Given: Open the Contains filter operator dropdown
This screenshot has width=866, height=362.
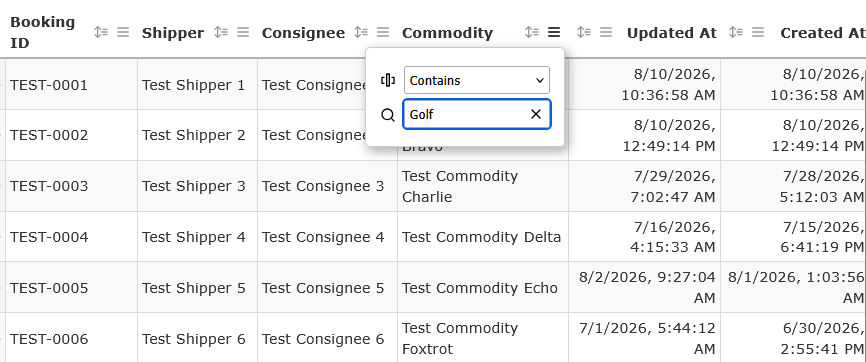Looking at the screenshot, I should pos(477,80).
